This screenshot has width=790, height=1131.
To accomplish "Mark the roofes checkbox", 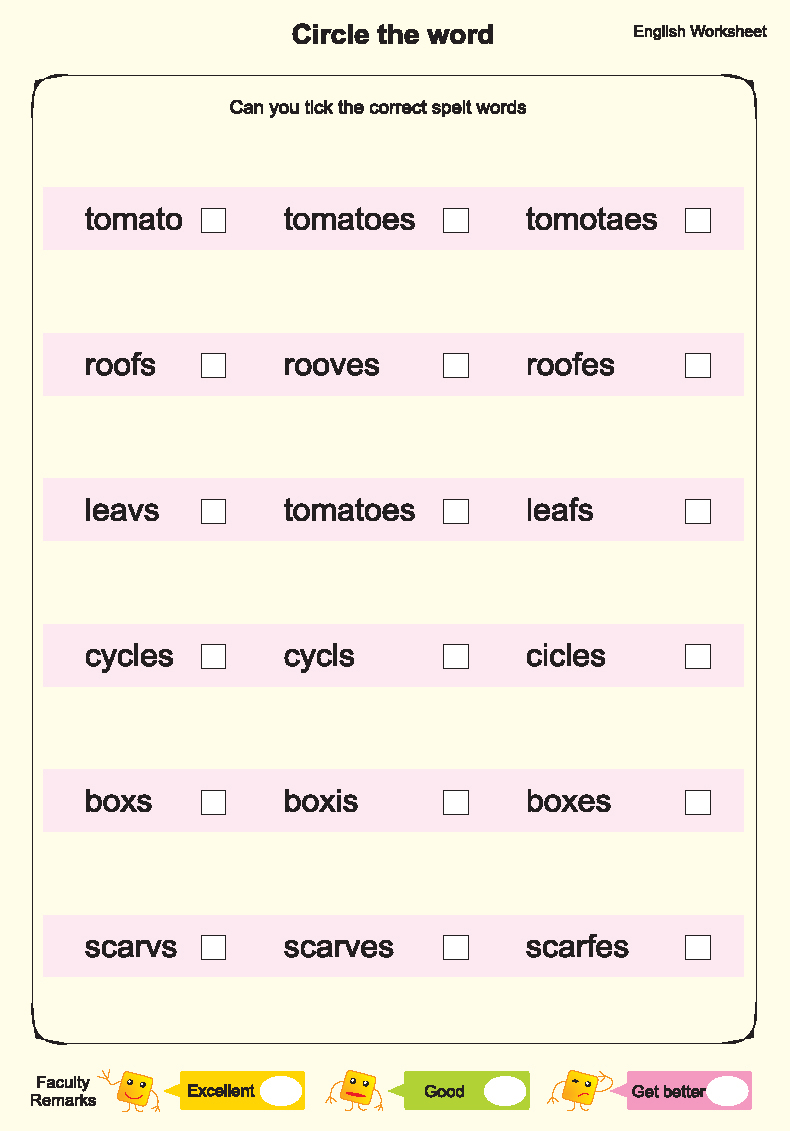I will pyautogui.click(x=698, y=366).
